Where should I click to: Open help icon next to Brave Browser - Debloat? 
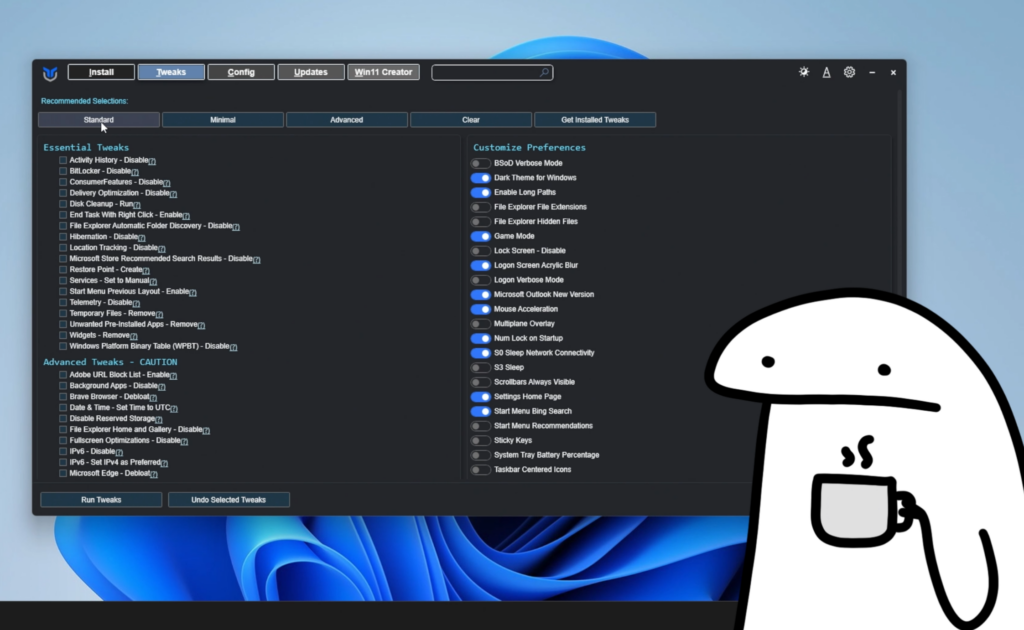tap(153, 398)
